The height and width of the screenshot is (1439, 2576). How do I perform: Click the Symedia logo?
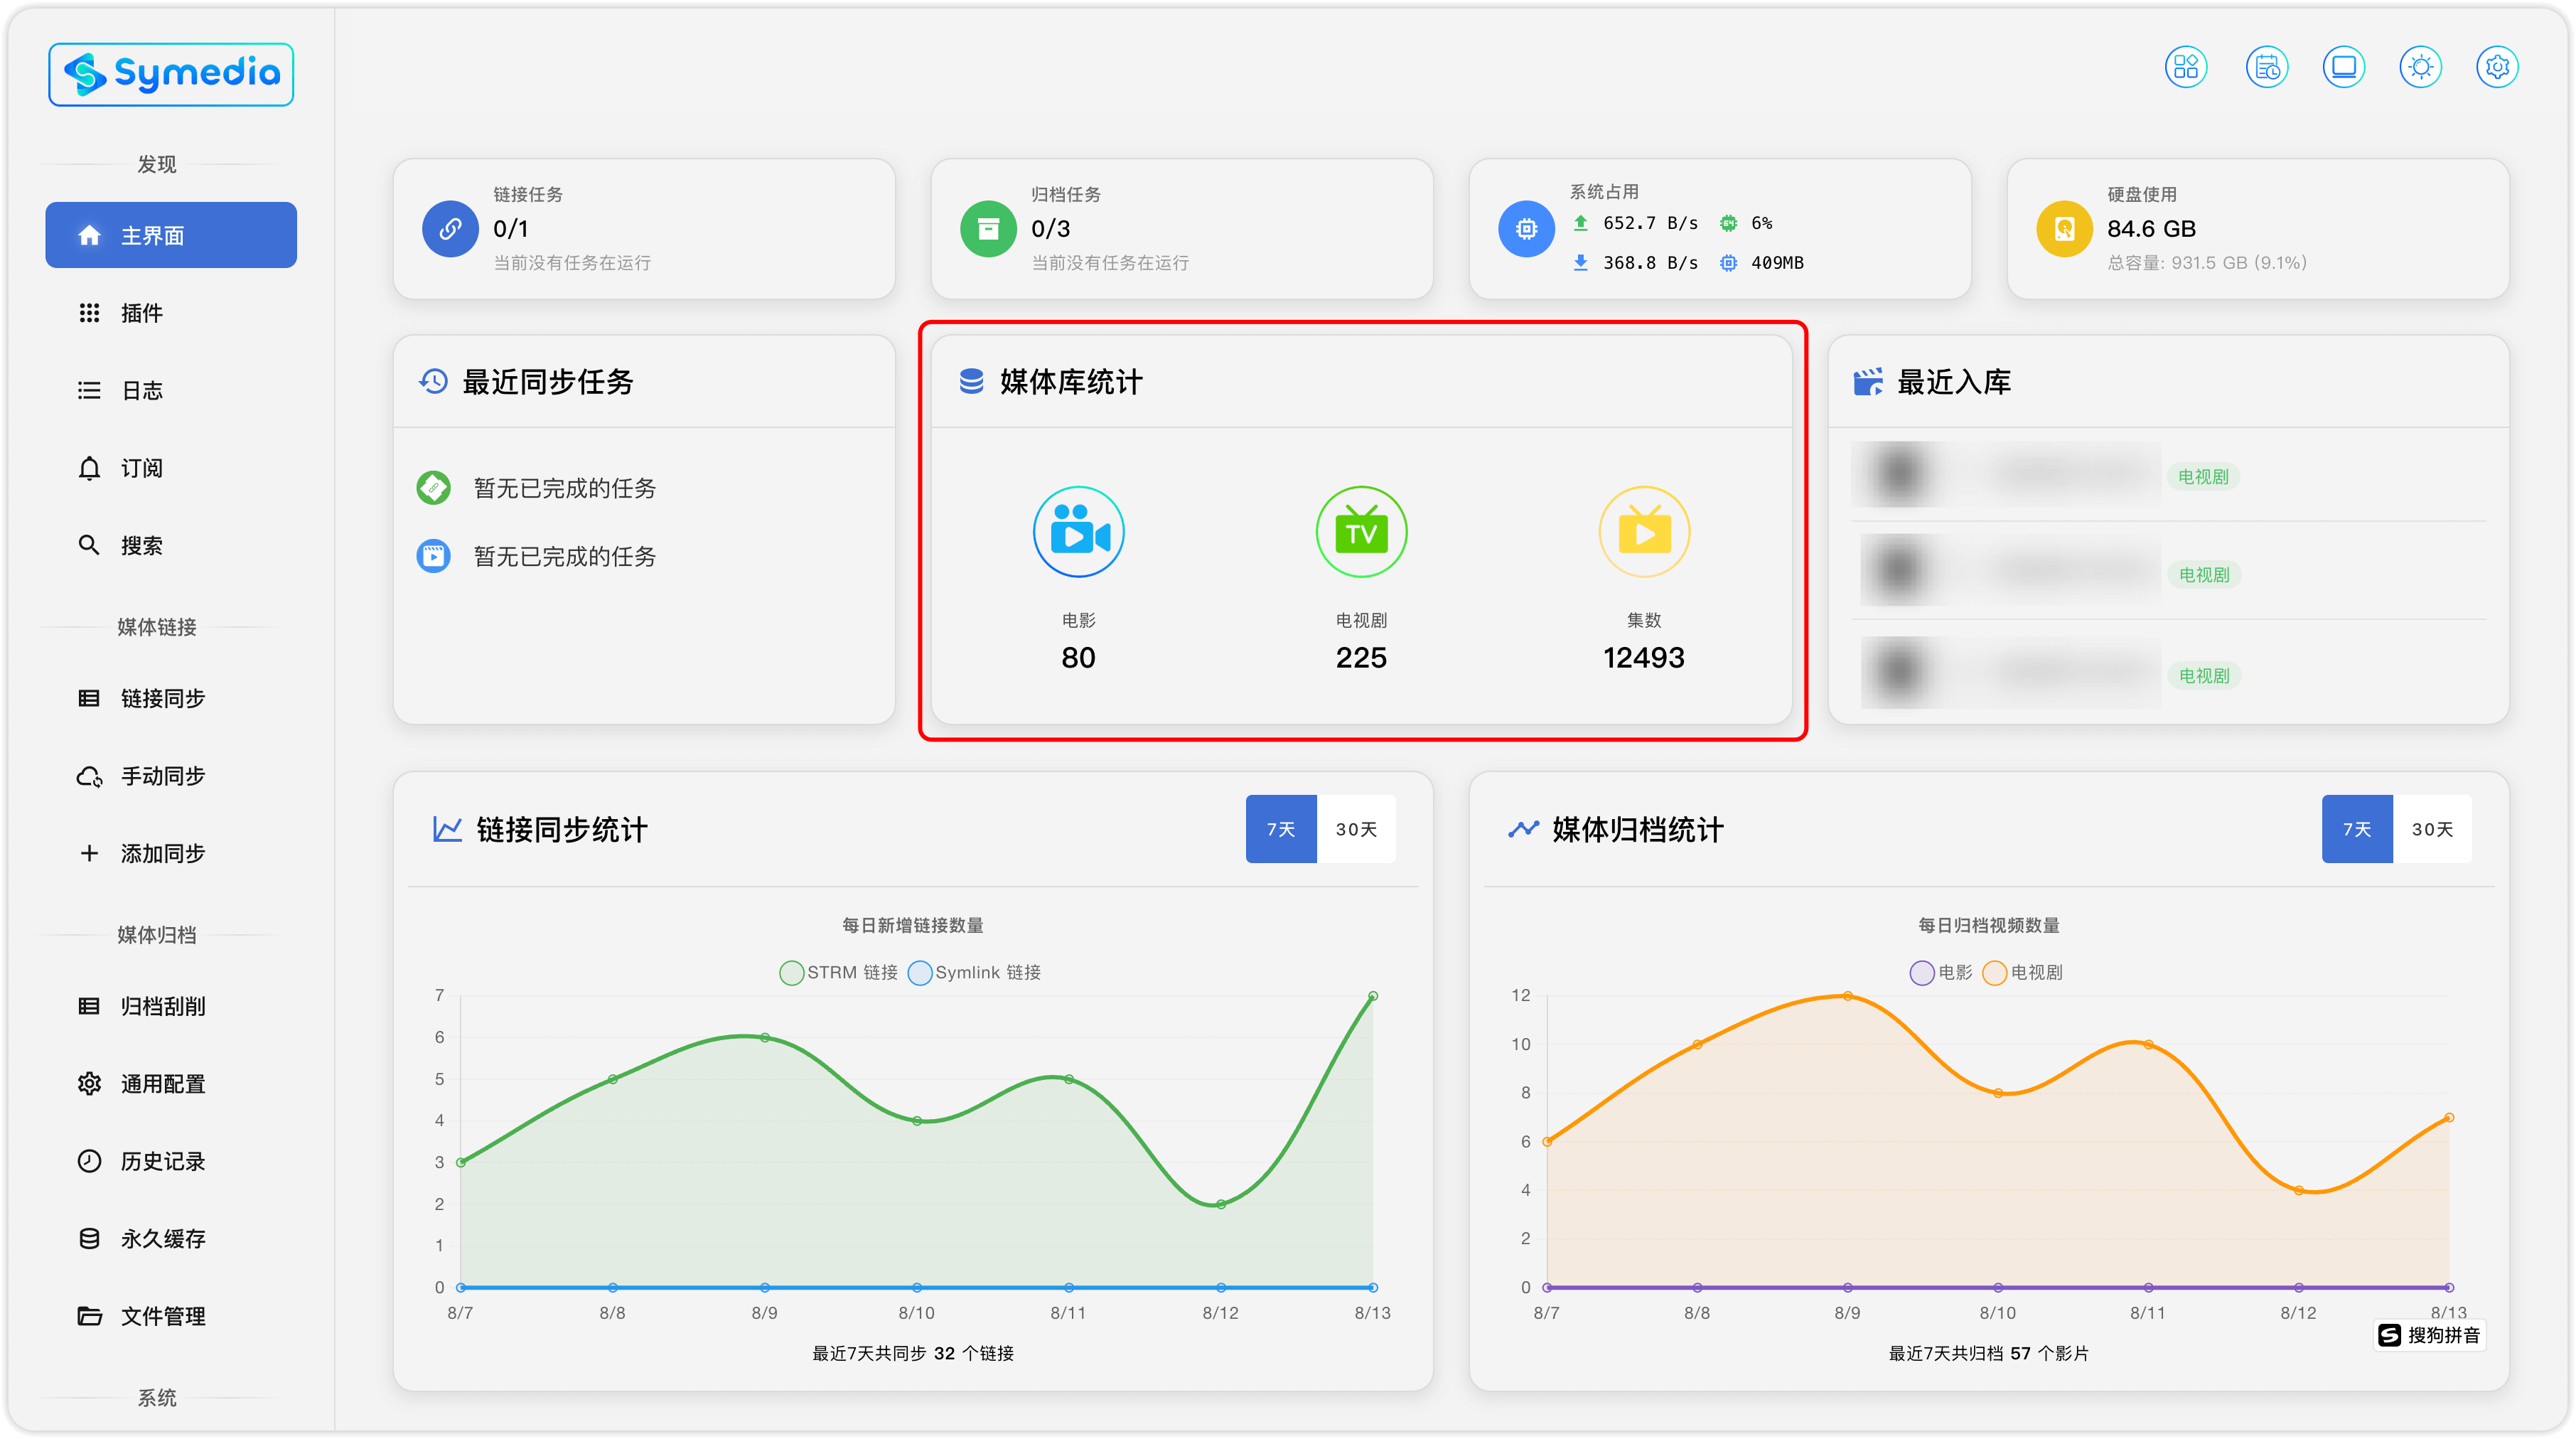[171, 74]
